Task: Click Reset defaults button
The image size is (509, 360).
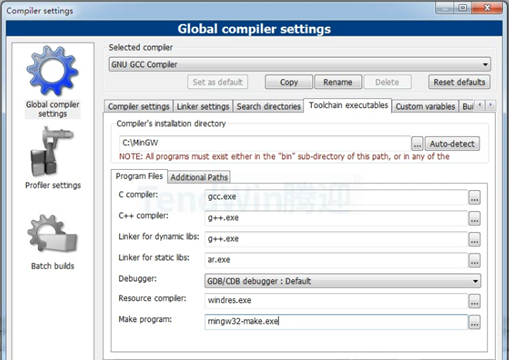Action: pyautogui.click(x=459, y=82)
